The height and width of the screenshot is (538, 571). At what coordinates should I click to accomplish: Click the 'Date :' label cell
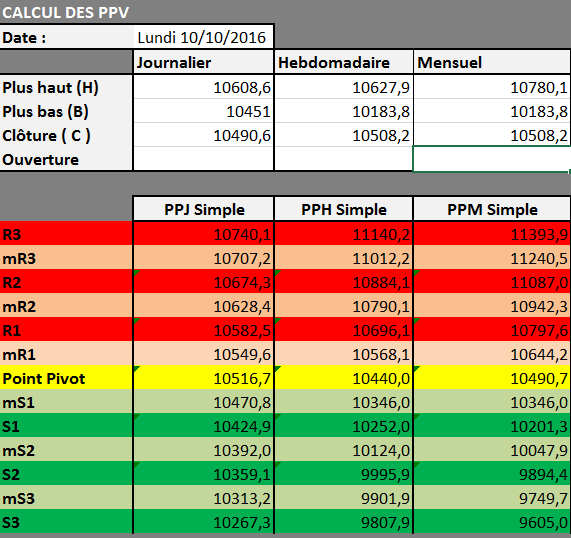click(x=67, y=37)
